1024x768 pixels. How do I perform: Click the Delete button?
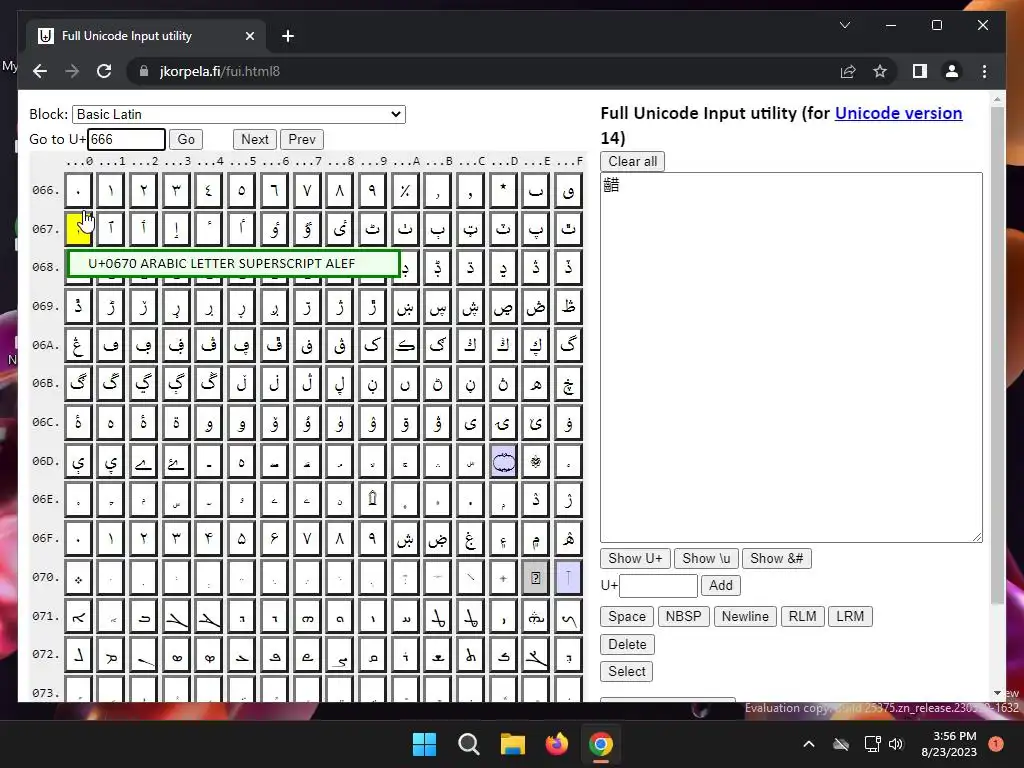click(x=627, y=645)
